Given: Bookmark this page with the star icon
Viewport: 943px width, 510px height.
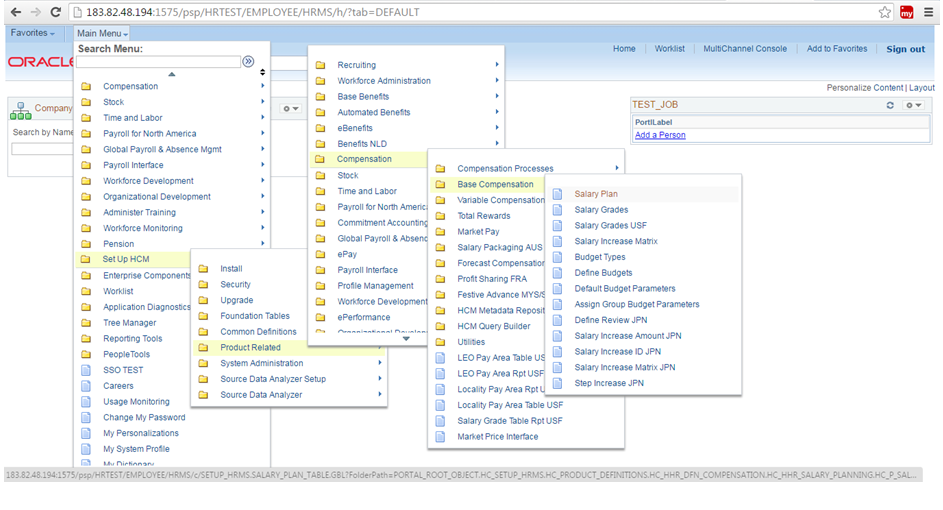Looking at the screenshot, I should pos(885,12).
